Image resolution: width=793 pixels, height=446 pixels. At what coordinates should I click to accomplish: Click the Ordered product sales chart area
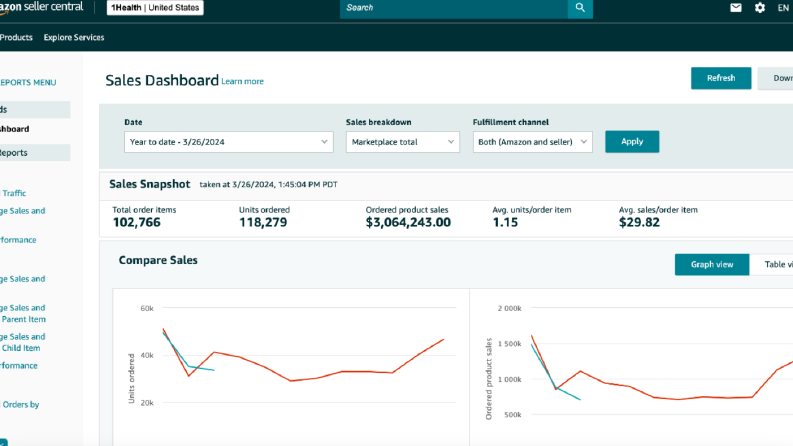(631, 368)
